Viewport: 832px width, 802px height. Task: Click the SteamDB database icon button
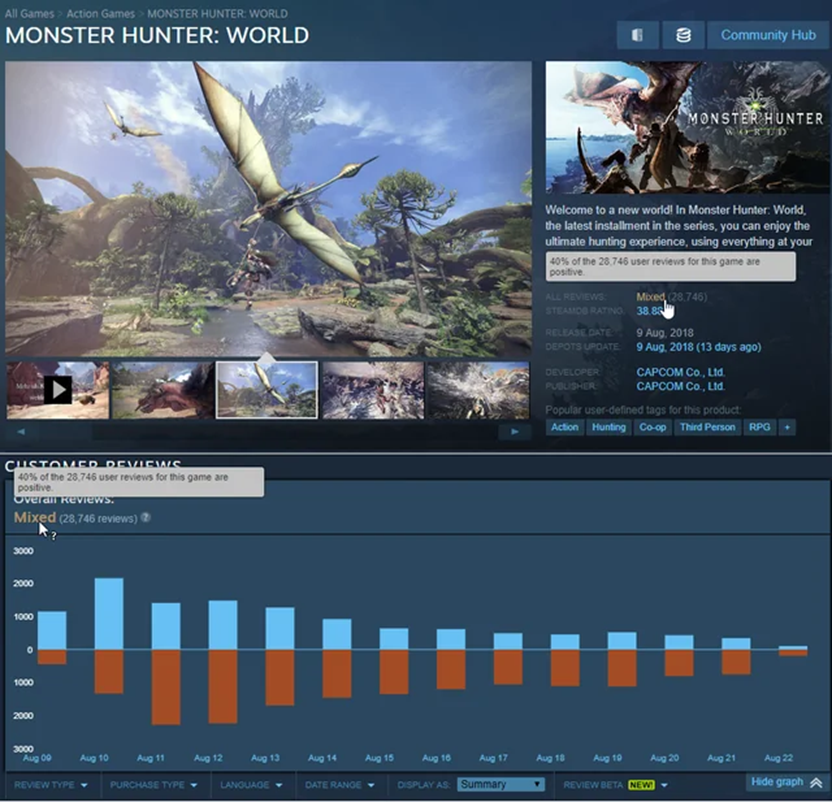(x=683, y=35)
